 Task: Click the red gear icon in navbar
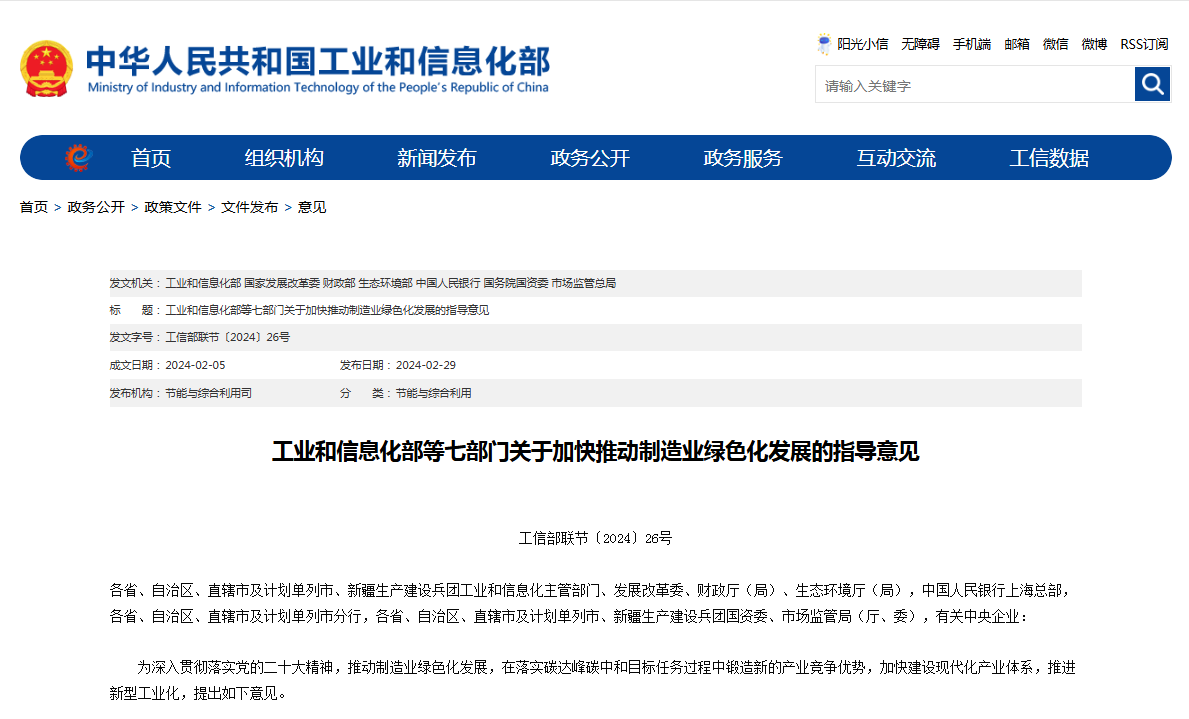click(x=78, y=158)
